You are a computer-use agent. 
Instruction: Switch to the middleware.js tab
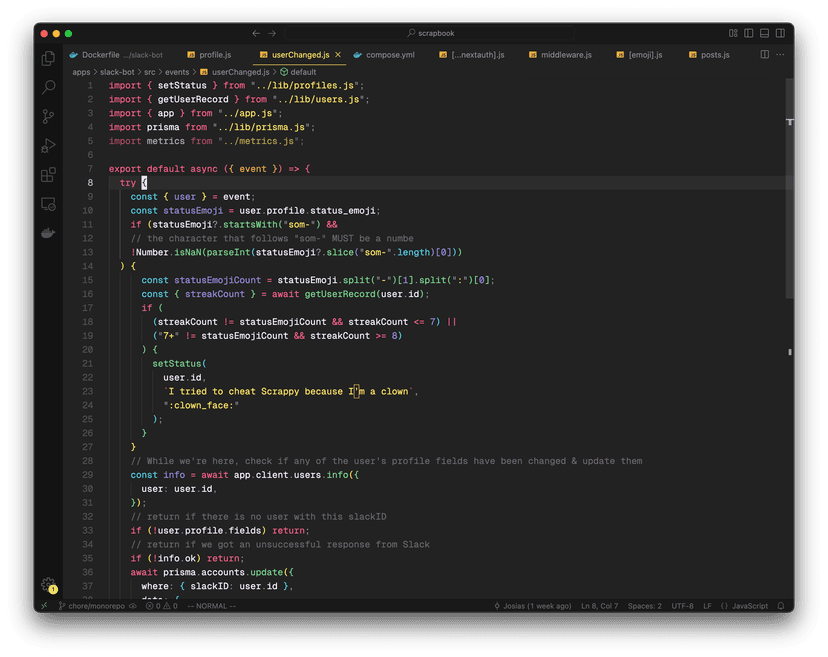[566, 55]
